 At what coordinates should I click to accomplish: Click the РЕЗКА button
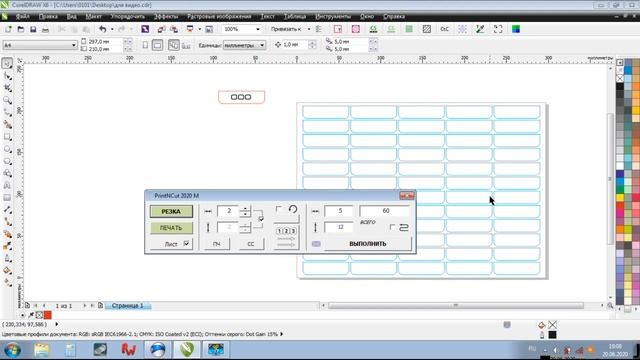tap(171, 211)
